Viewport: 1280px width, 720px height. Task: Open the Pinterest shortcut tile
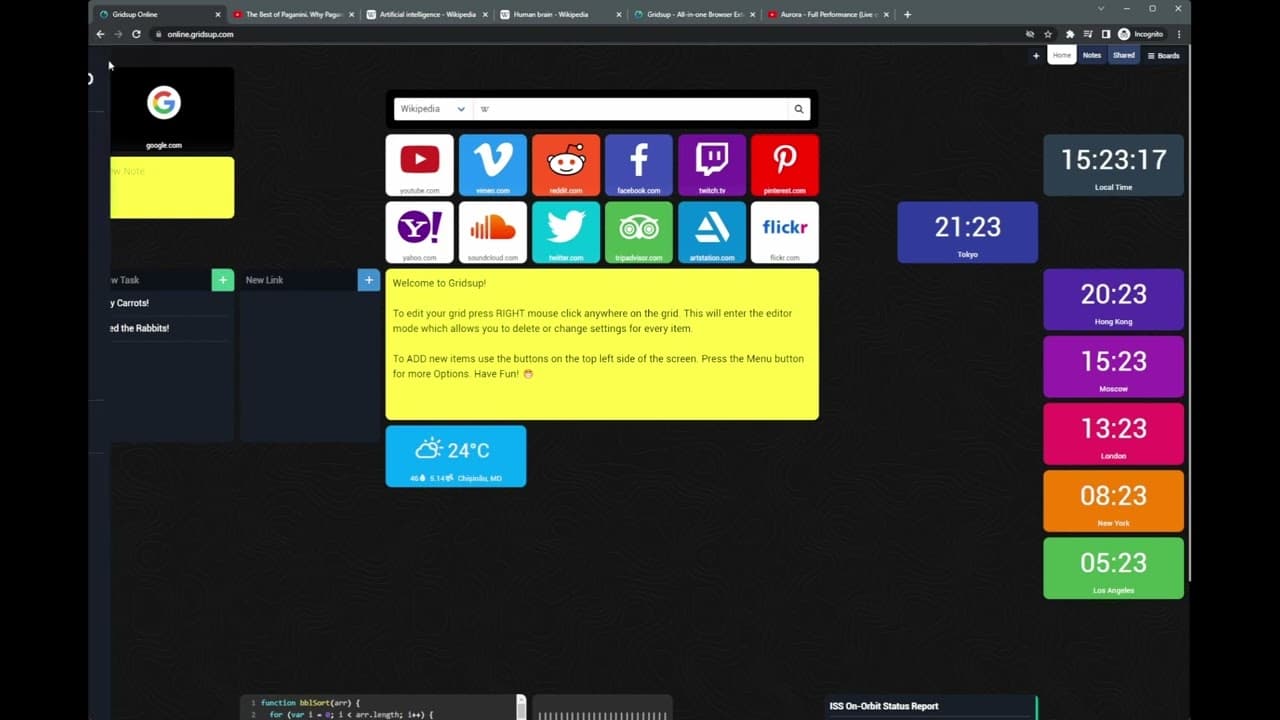point(784,165)
